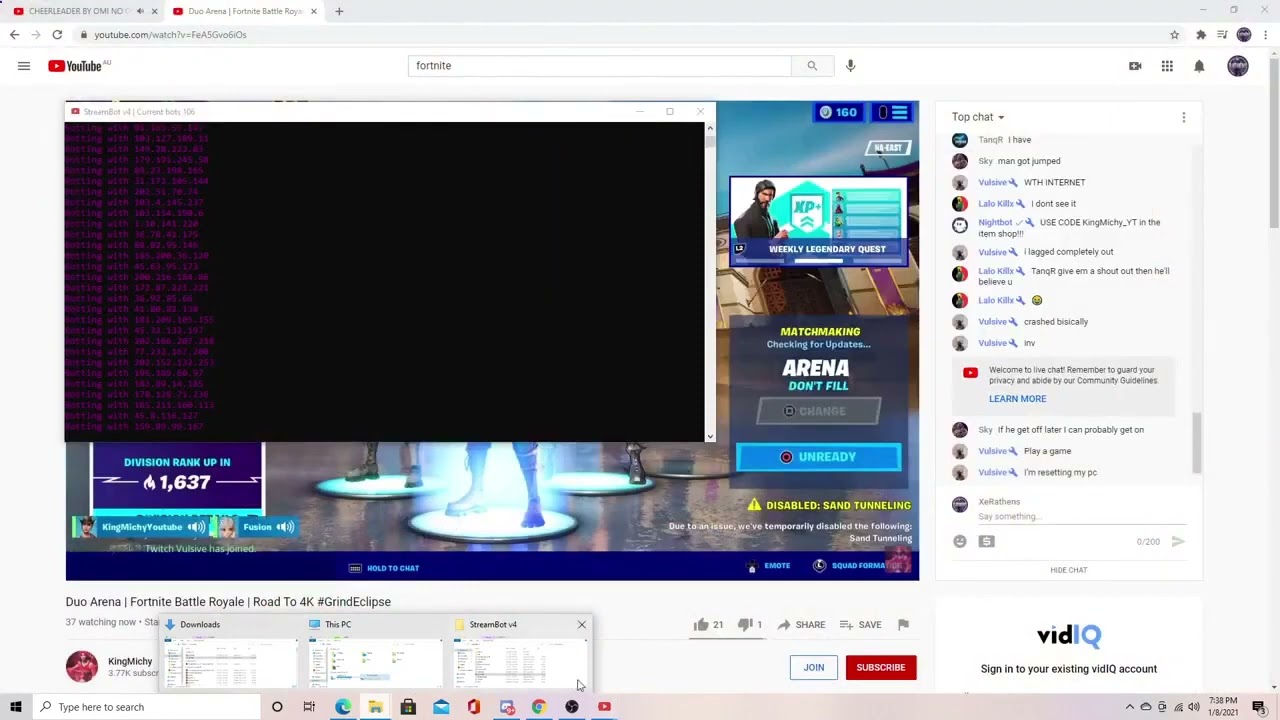Open the Microsoft Store taskbar icon

pyautogui.click(x=408, y=707)
